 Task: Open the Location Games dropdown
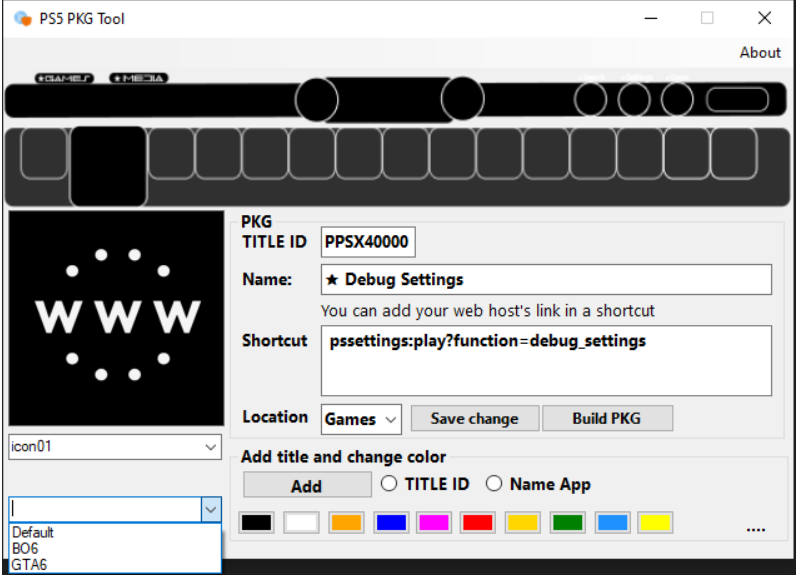390,419
